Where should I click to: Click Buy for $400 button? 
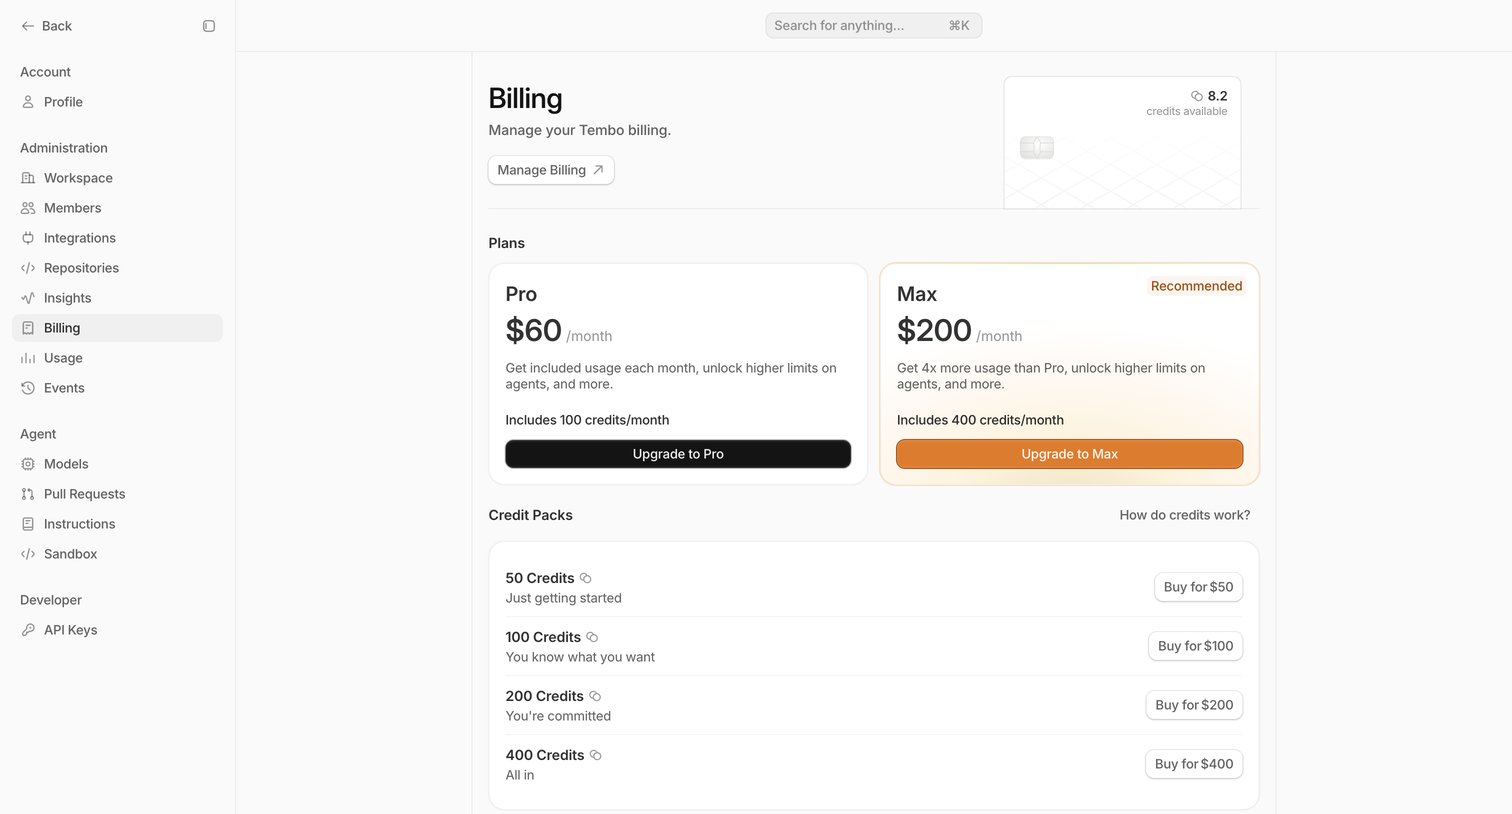pos(1194,764)
